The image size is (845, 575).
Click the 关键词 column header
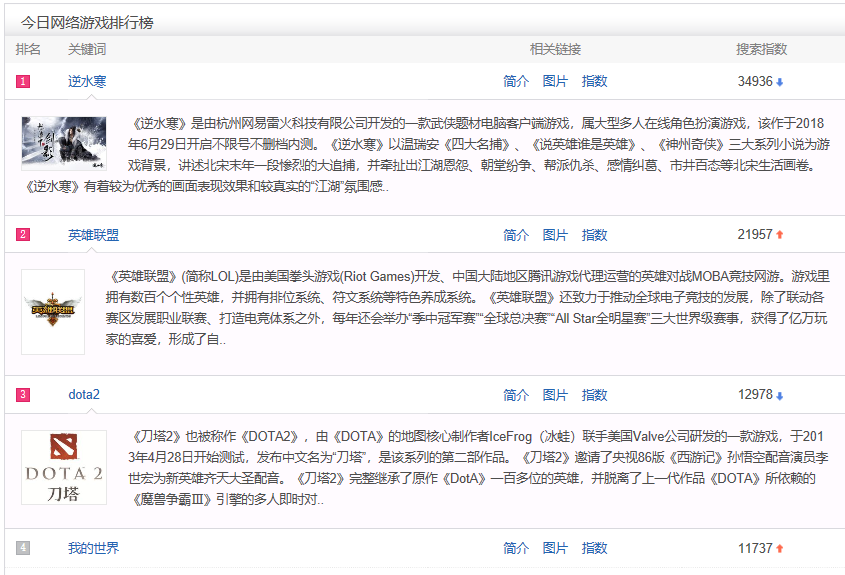pos(87,50)
